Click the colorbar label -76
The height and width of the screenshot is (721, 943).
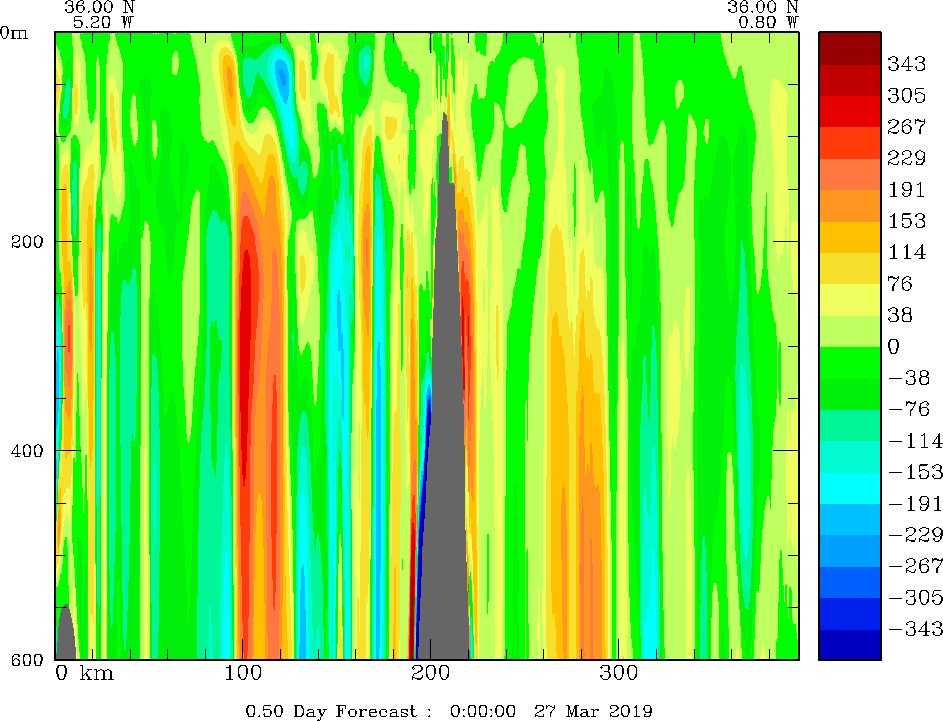tap(909, 409)
